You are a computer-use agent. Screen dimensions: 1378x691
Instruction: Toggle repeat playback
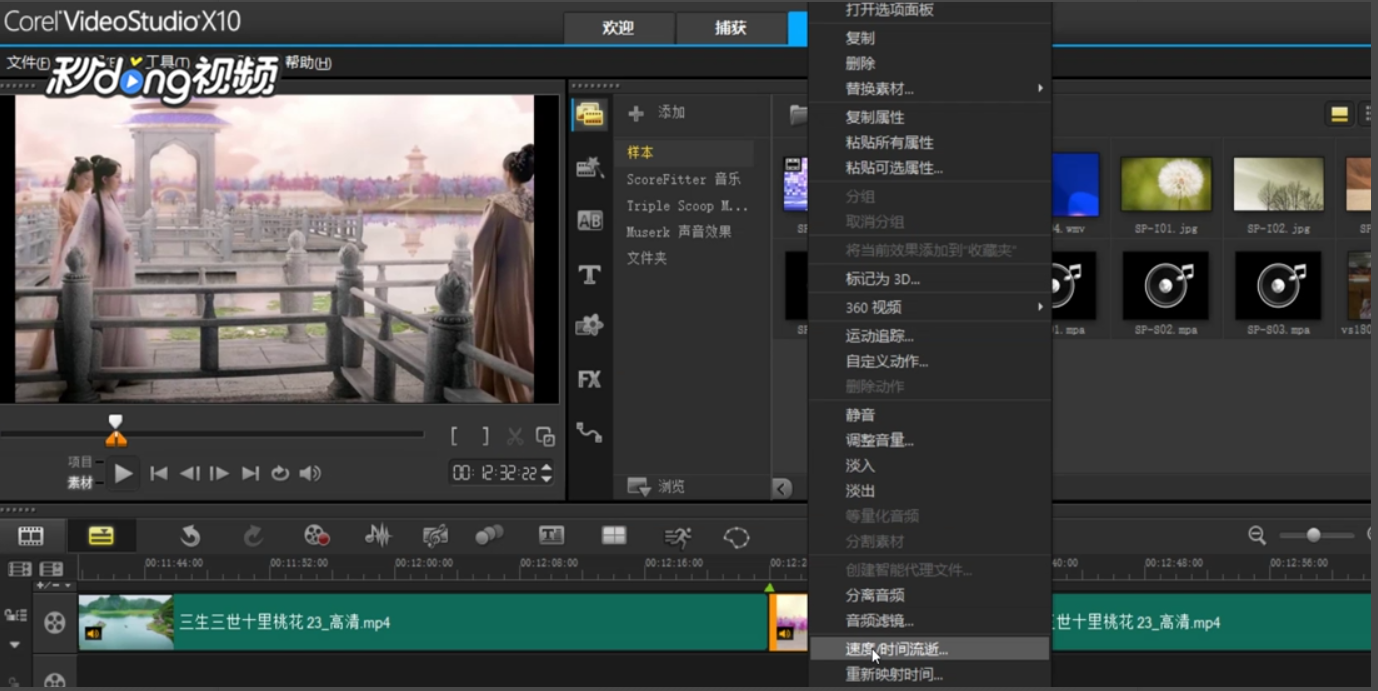pos(280,474)
